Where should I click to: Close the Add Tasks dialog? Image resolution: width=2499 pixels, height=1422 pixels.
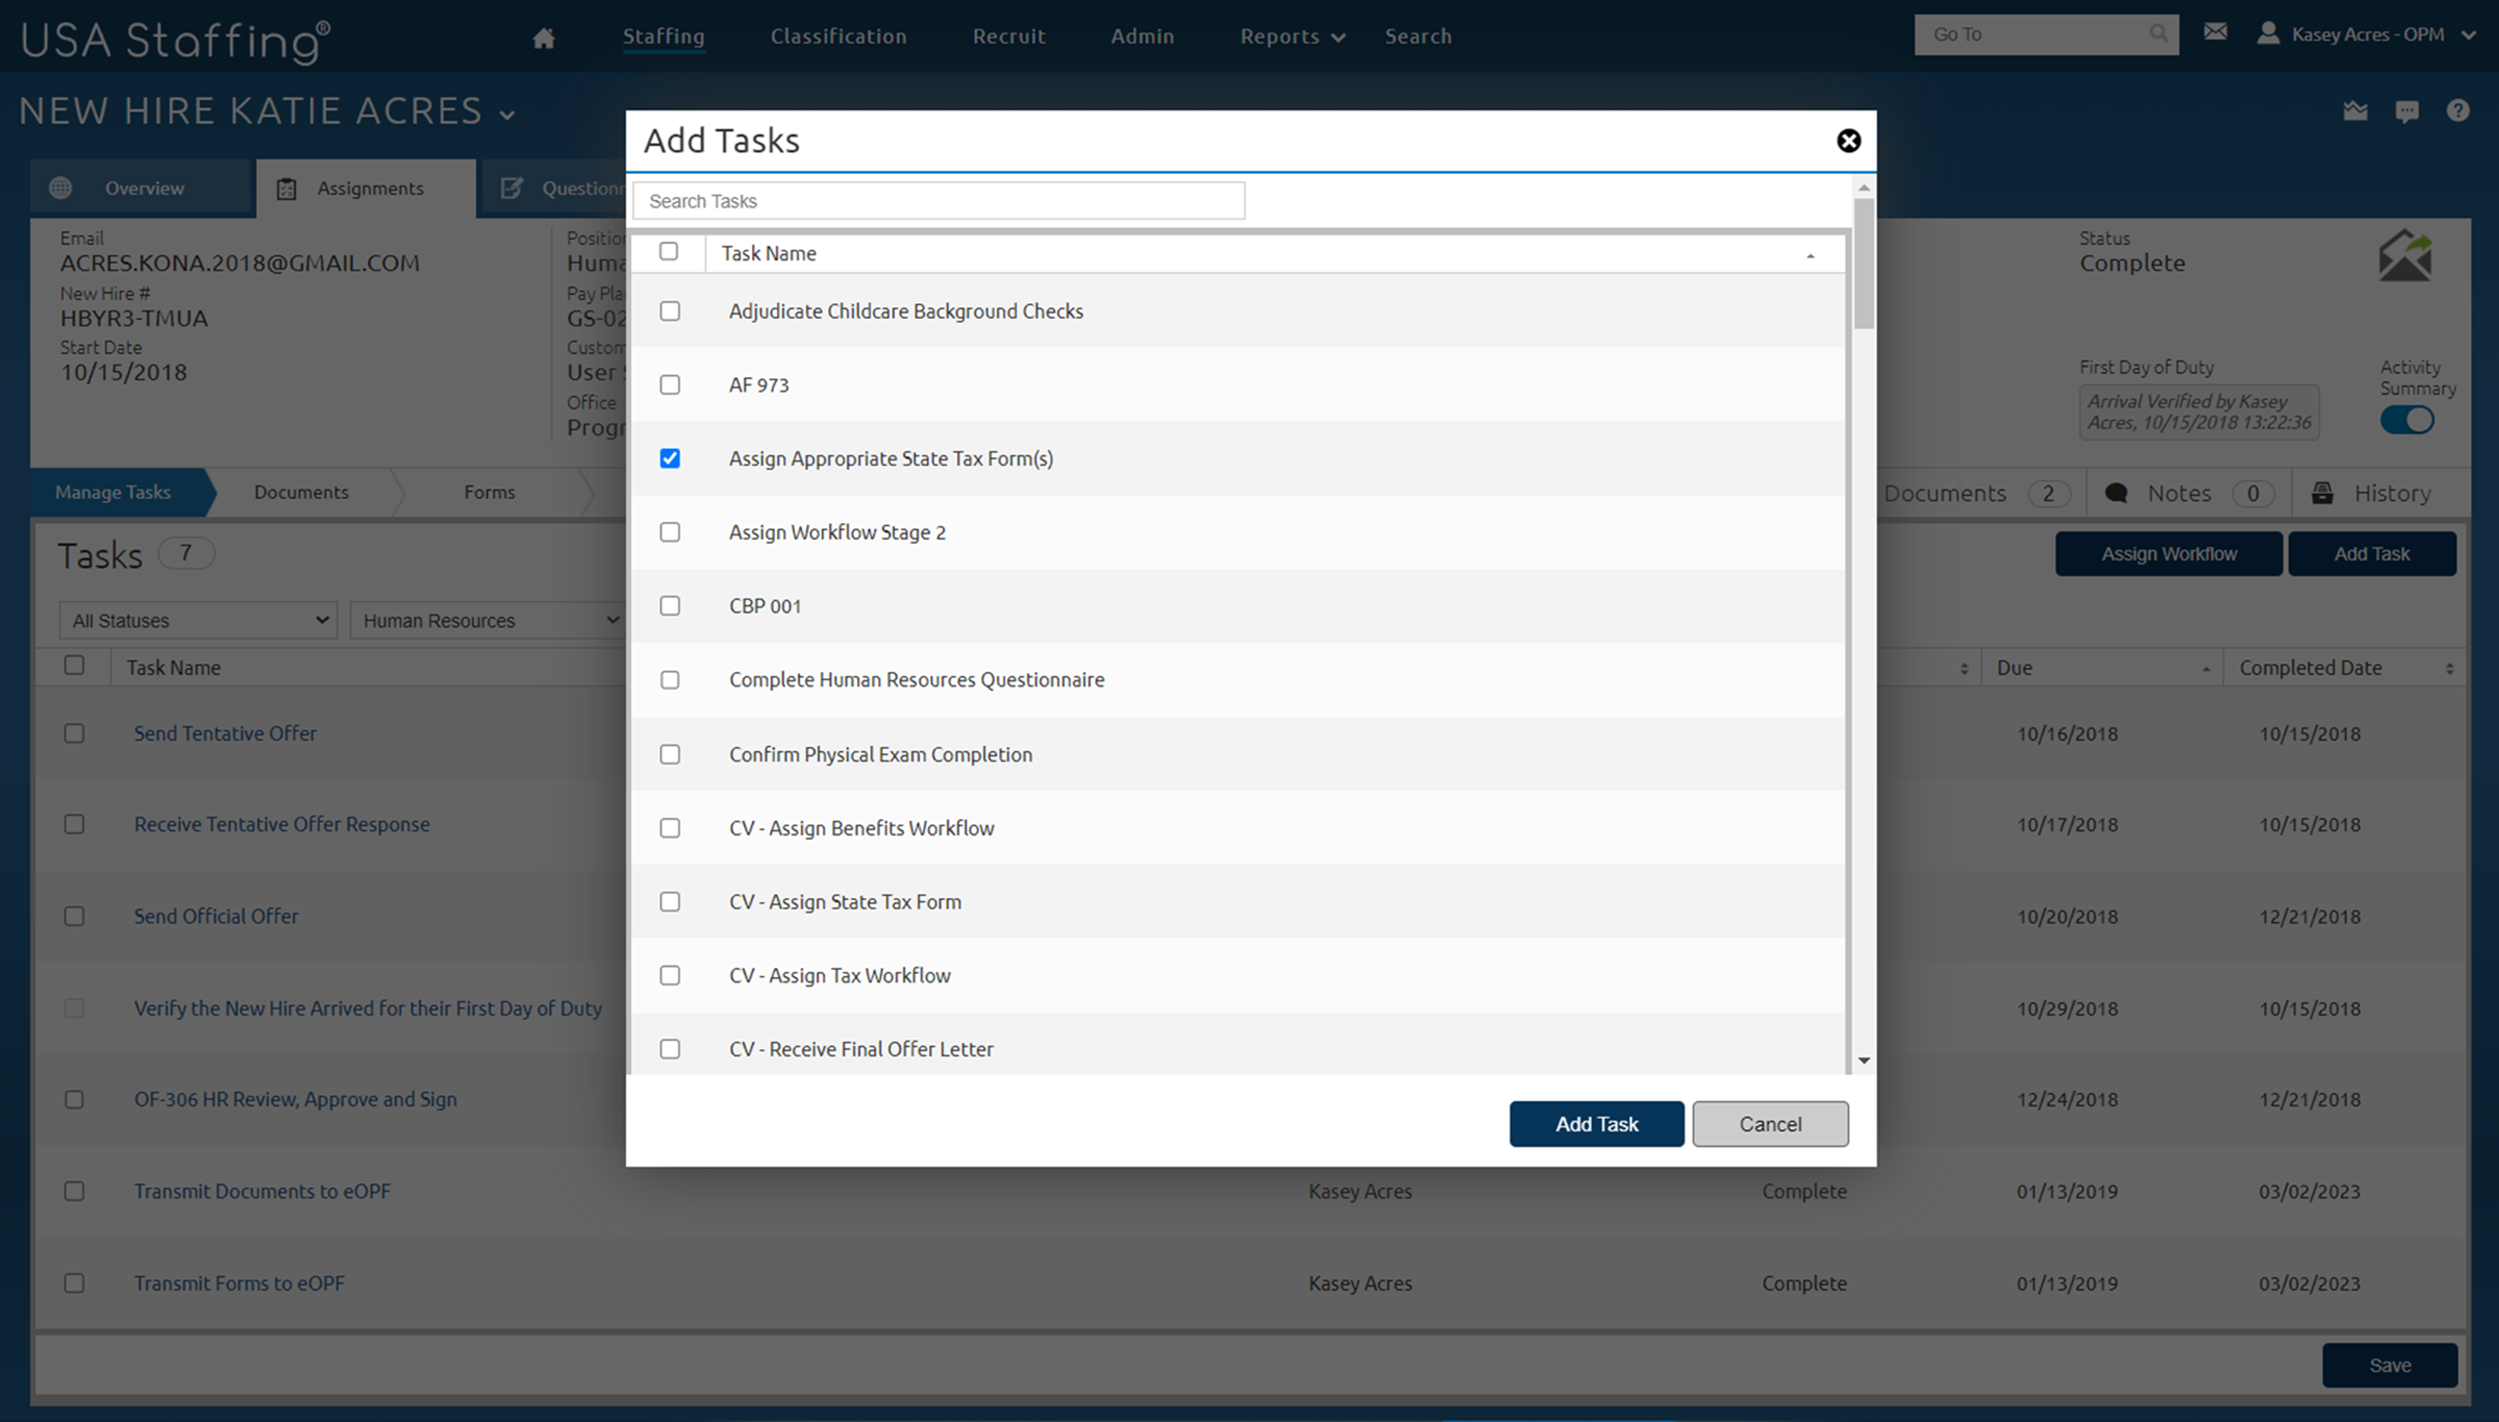tap(1848, 141)
